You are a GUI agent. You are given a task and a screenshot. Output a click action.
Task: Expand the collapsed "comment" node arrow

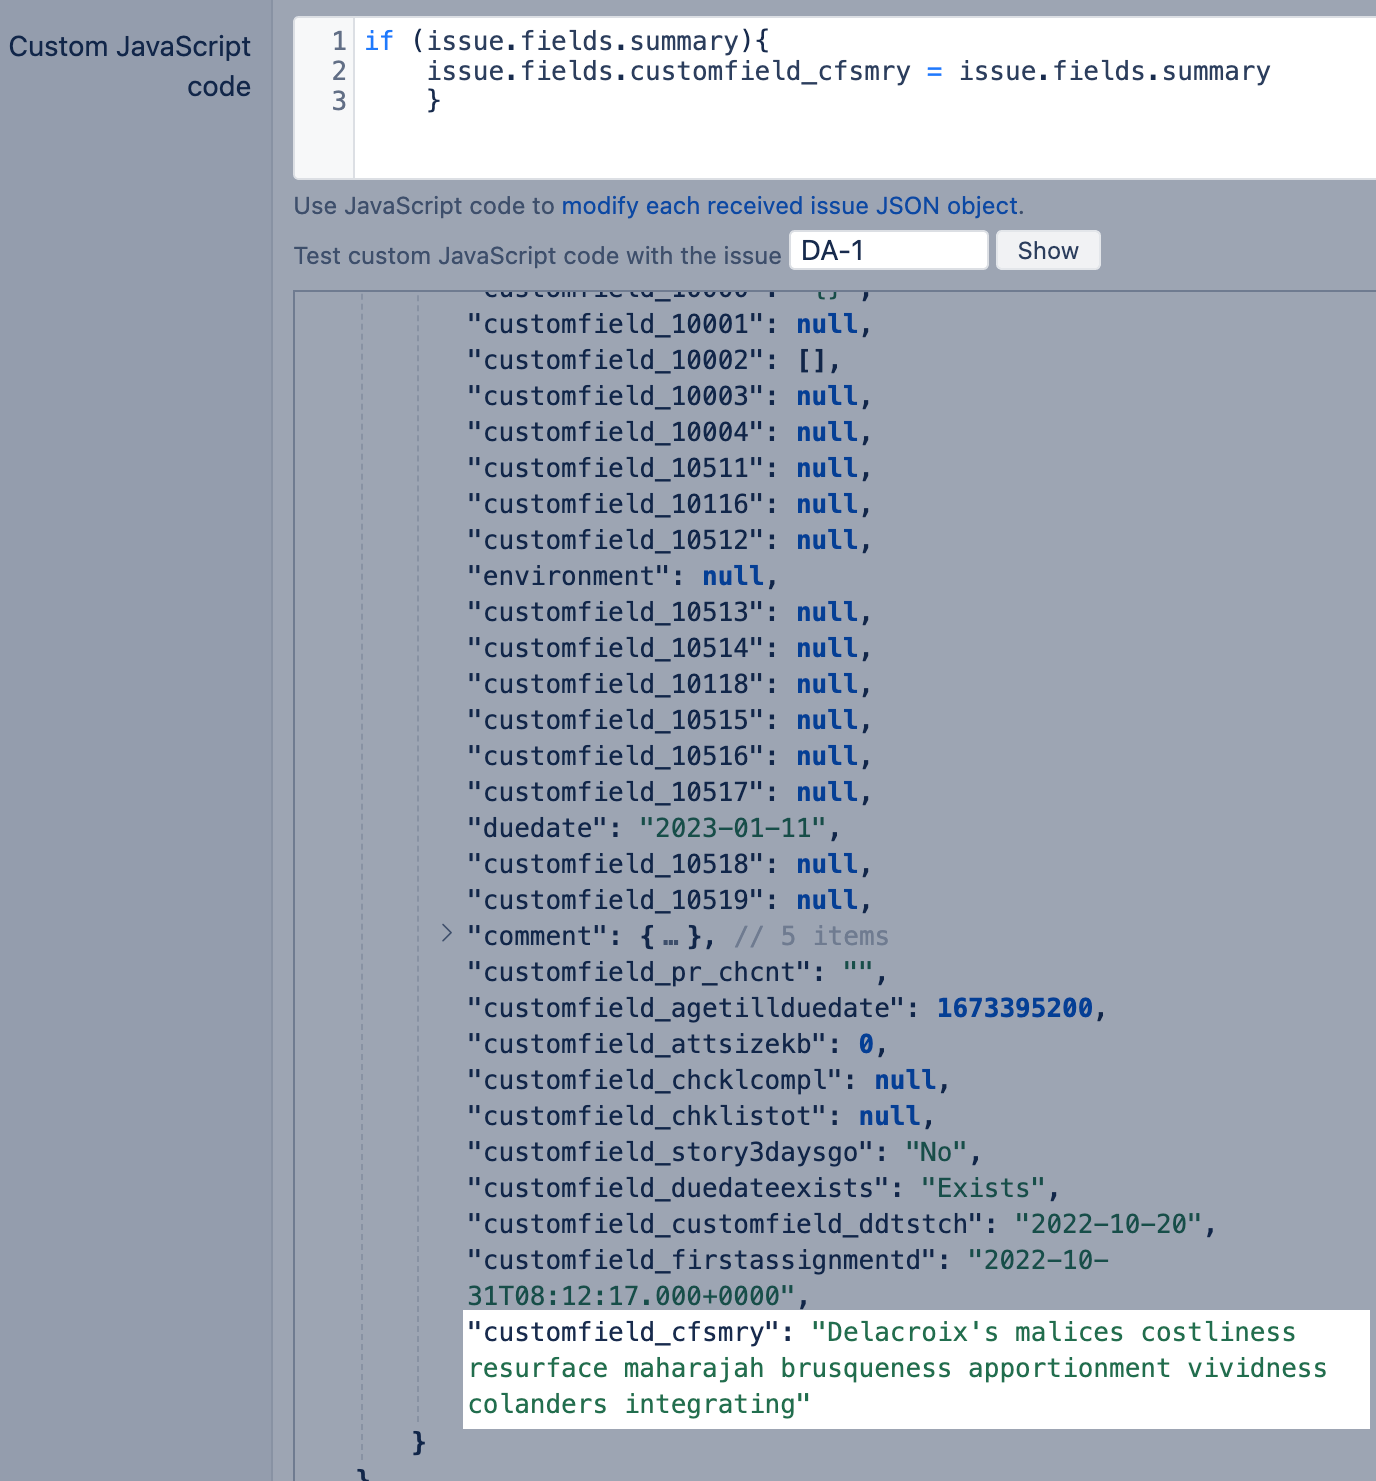tap(447, 934)
